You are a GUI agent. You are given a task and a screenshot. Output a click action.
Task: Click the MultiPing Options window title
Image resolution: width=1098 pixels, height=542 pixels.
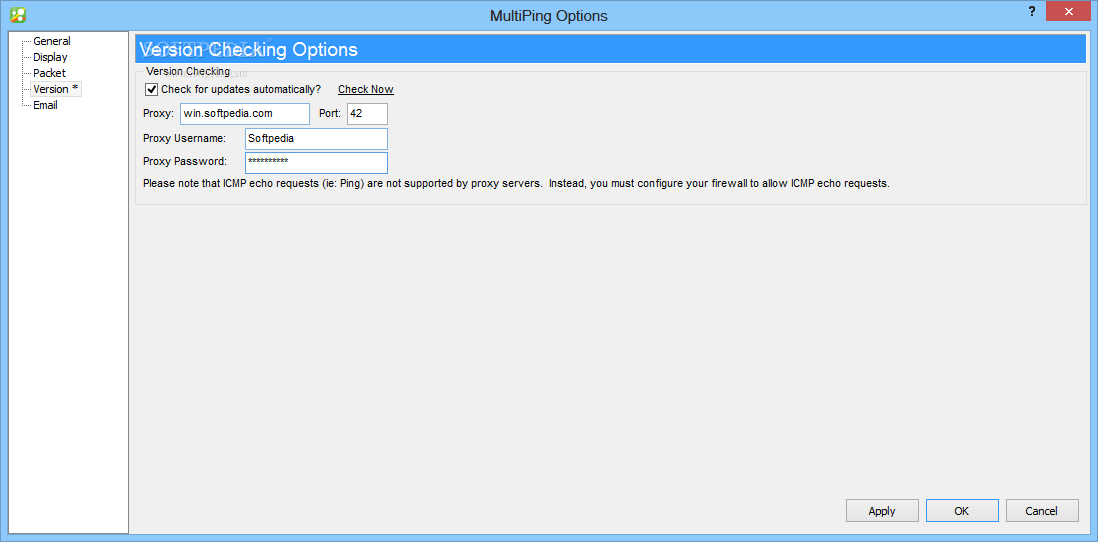coord(549,15)
